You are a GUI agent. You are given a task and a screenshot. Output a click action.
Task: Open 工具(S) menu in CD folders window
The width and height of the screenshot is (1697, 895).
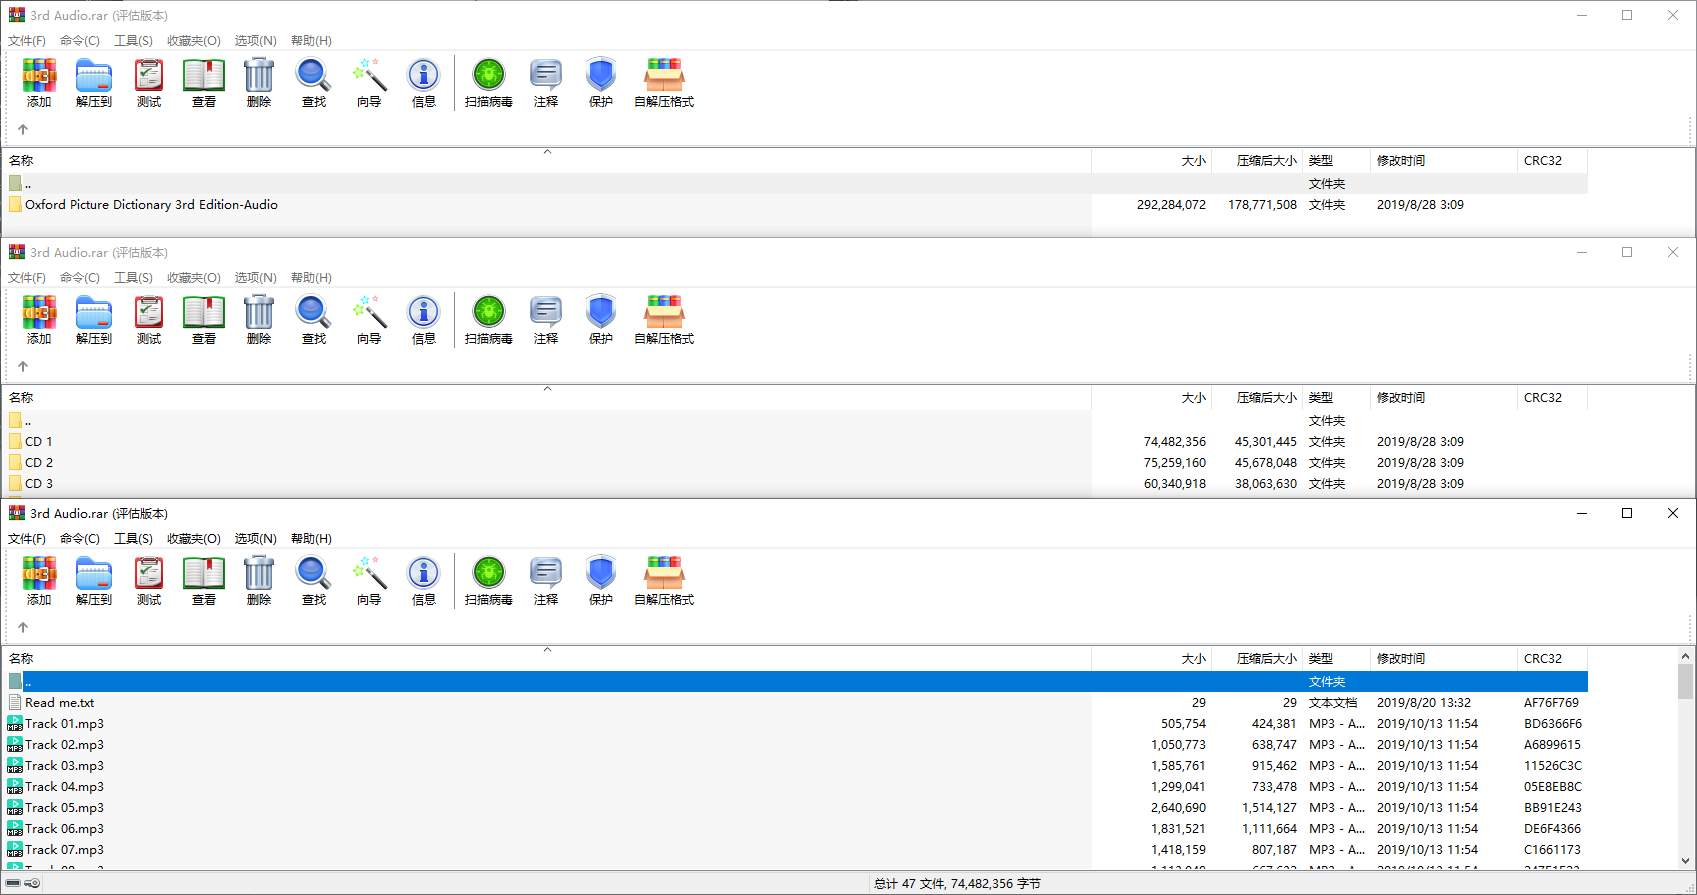(133, 278)
